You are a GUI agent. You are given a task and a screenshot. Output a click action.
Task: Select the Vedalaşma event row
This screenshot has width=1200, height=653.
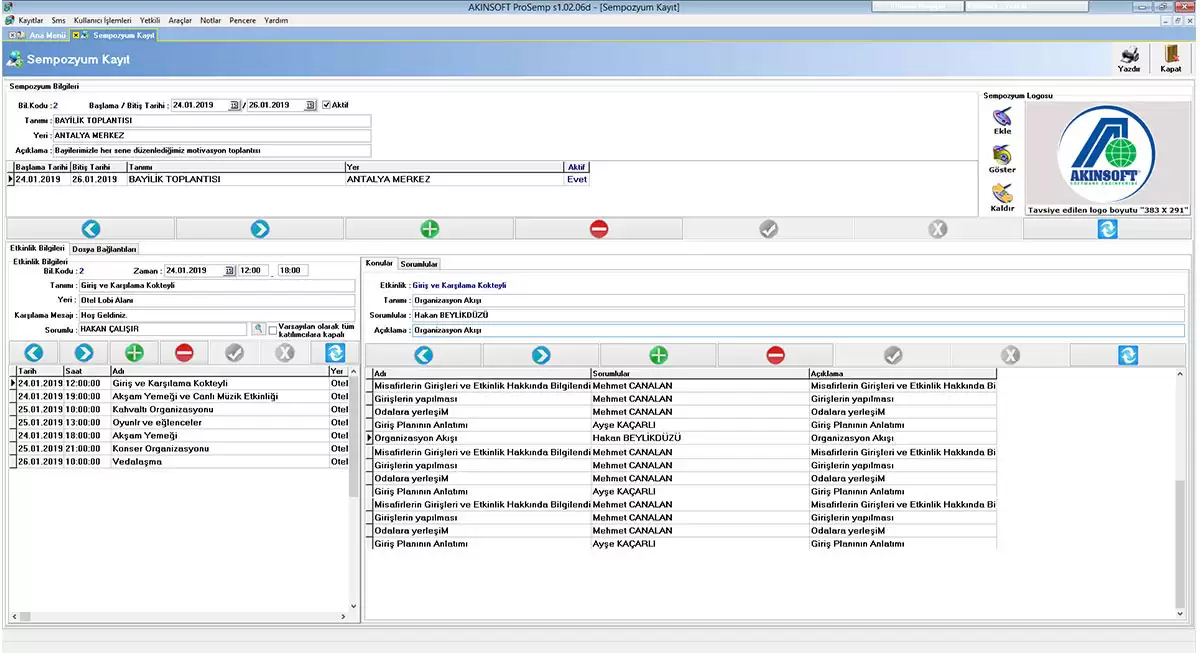tap(137, 462)
